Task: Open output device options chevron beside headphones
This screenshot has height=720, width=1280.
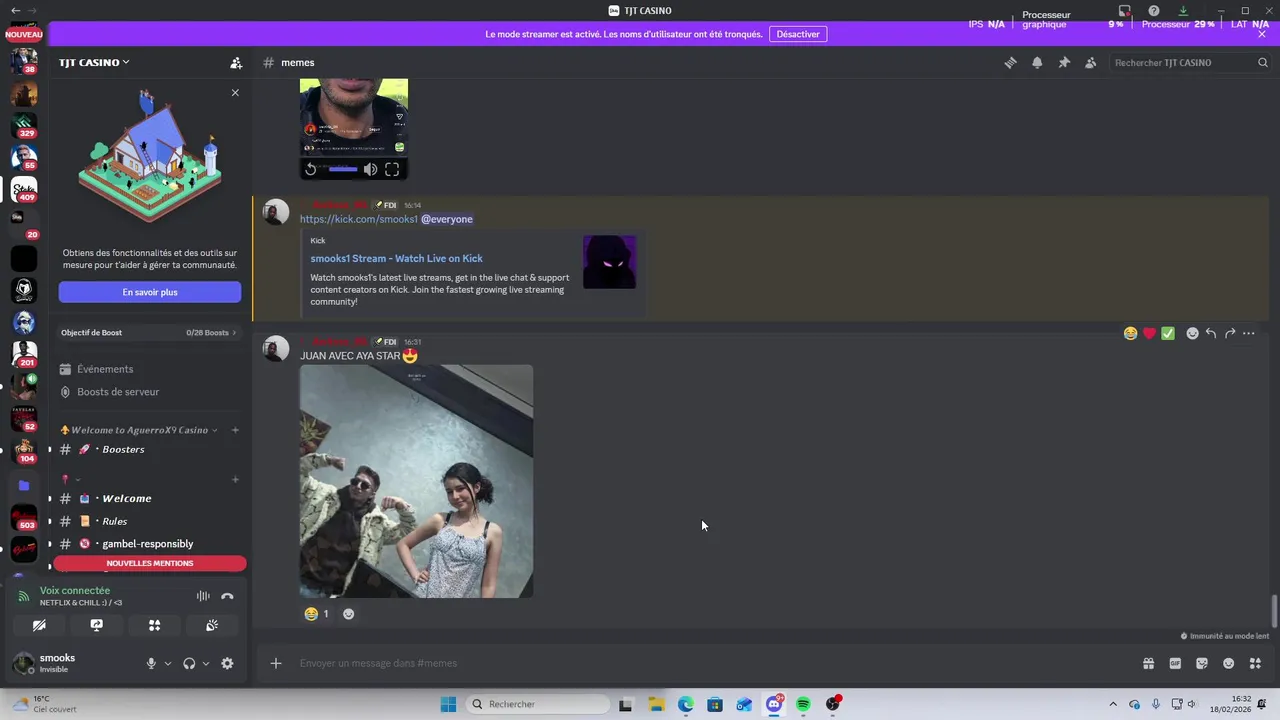Action: click(x=206, y=663)
